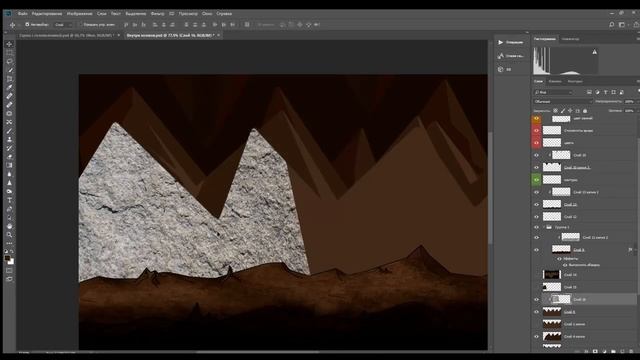Open the 3D collapsed panel icon

click(500, 69)
